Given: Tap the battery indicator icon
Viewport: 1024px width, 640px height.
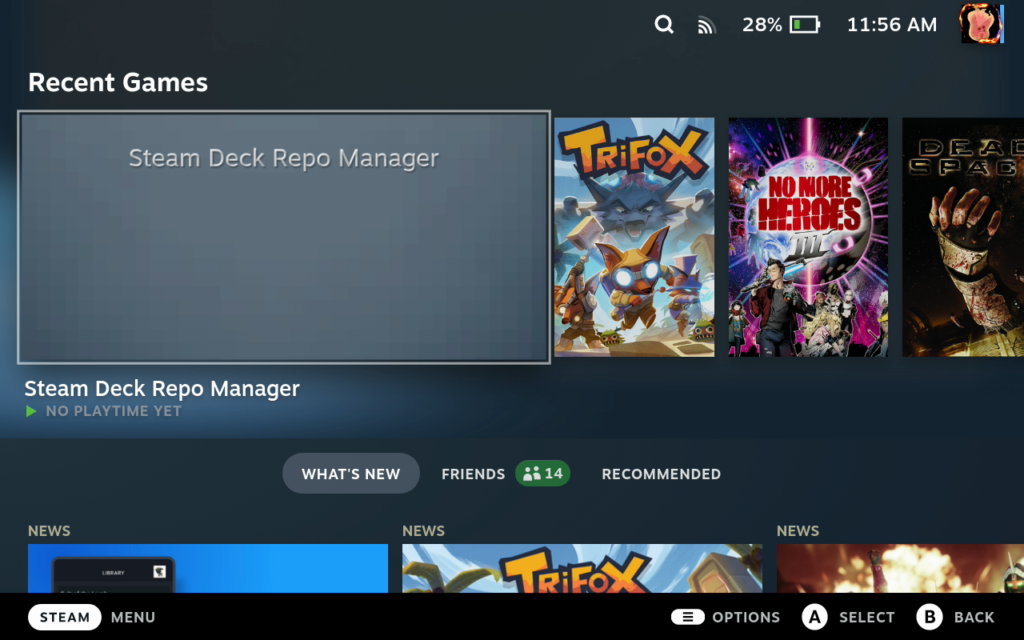Looking at the screenshot, I should (805, 25).
